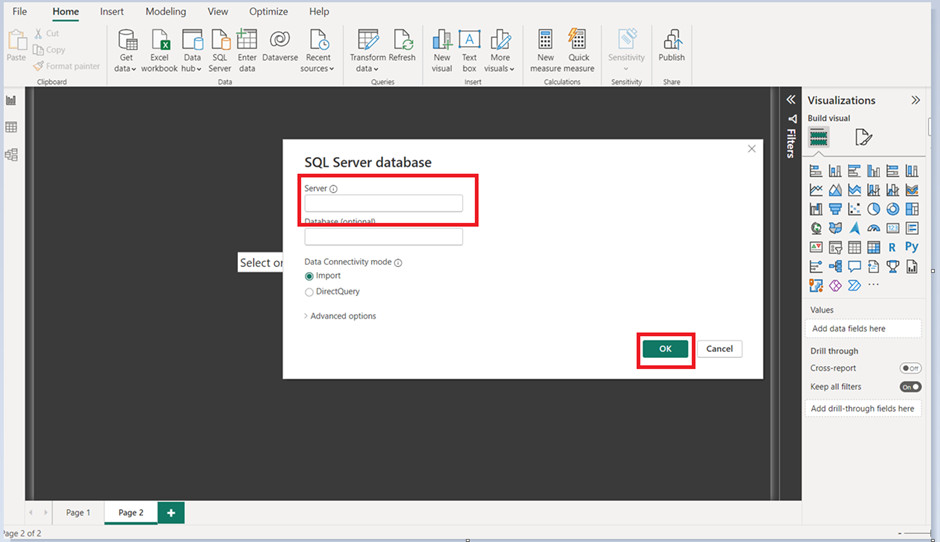Click the Server input field

coord(383,204)
